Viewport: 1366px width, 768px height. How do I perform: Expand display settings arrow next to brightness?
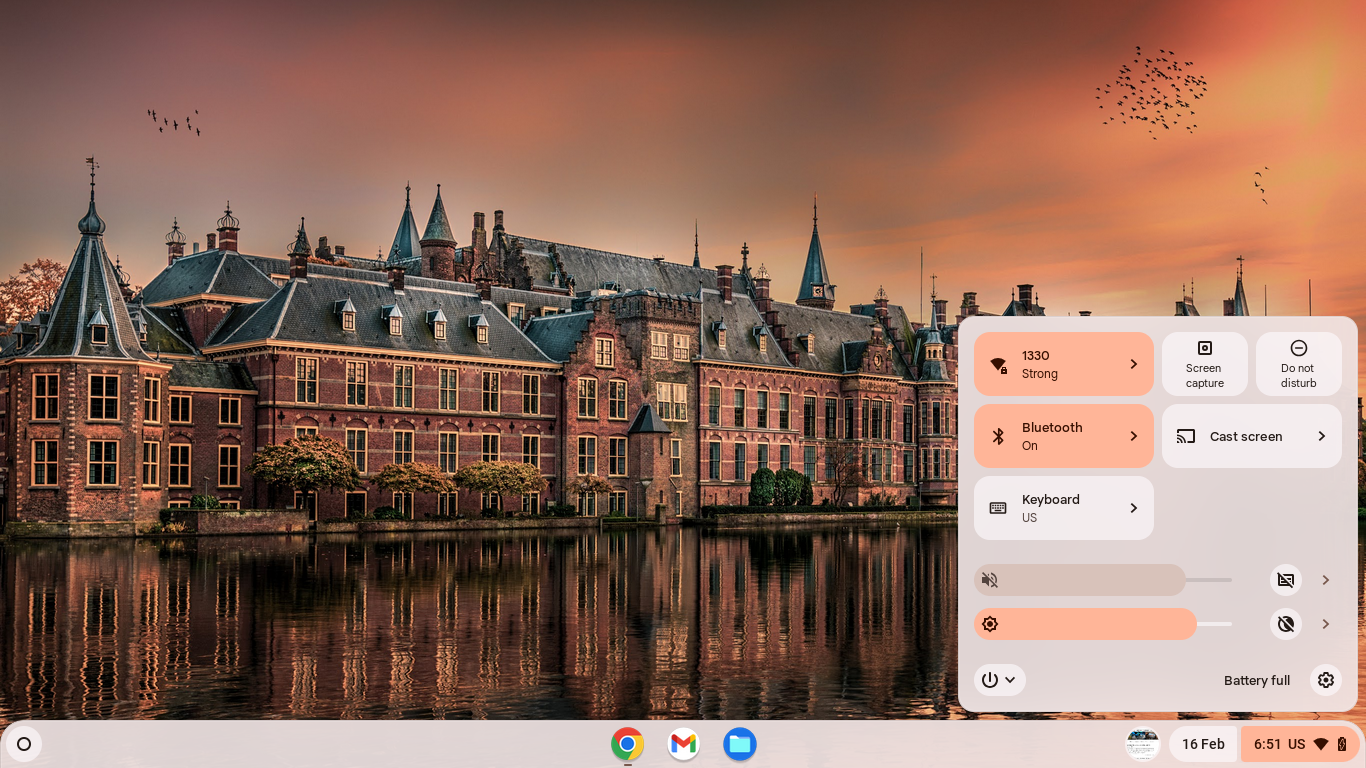(1326, 624)
